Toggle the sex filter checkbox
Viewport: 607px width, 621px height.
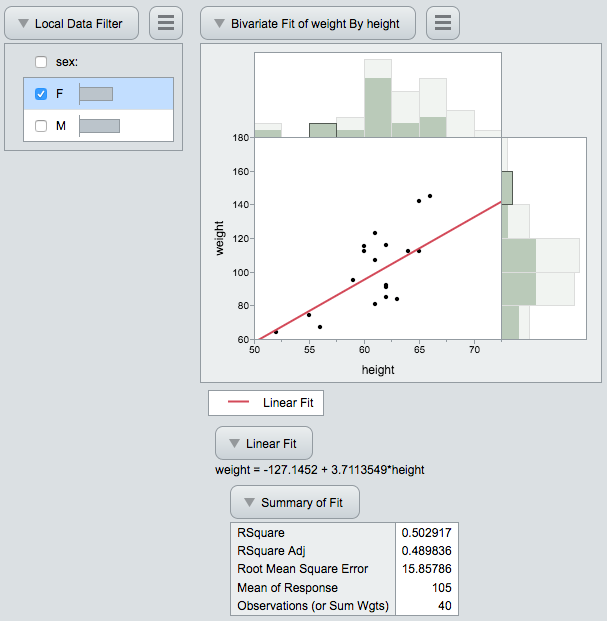(x=41, y=62)
